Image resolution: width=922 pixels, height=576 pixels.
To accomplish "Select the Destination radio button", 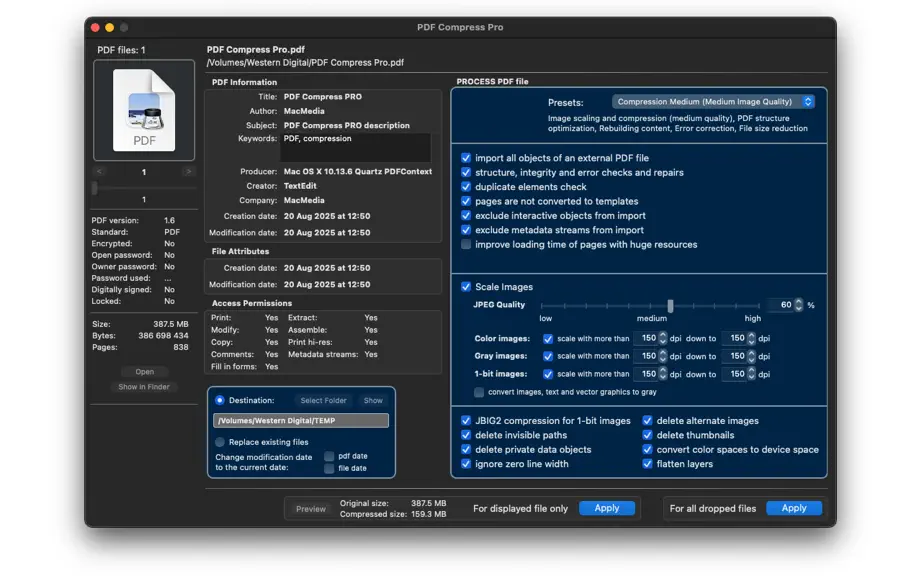I will tap(220, 400).
